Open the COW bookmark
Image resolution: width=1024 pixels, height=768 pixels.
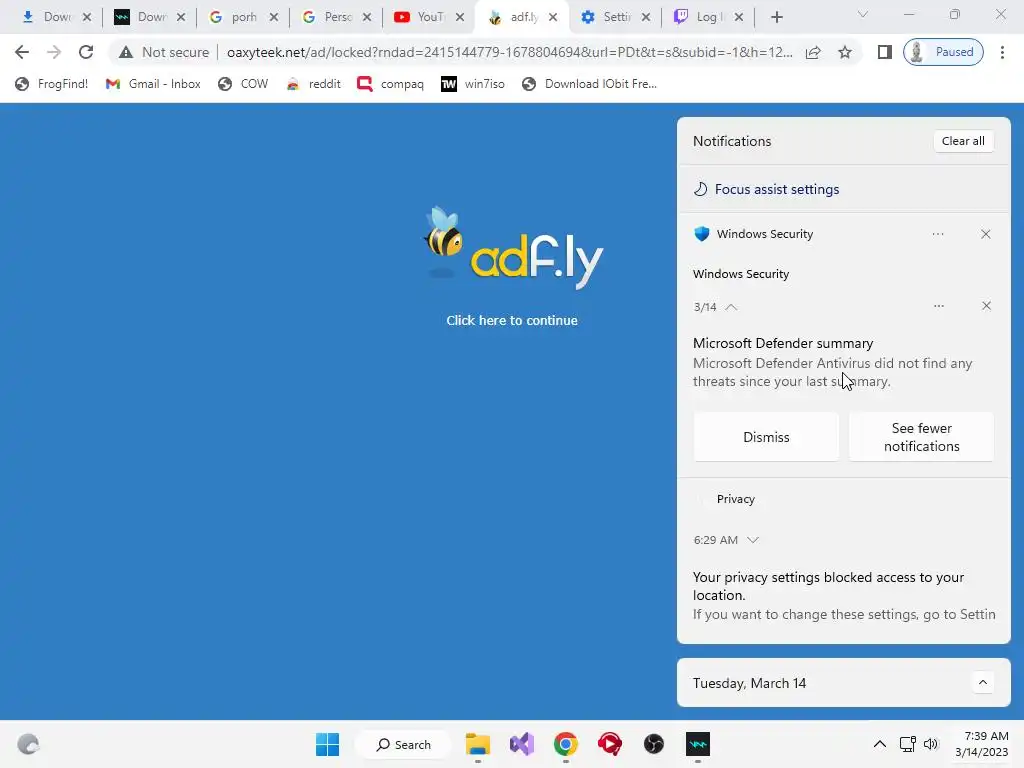pos(244,84)
